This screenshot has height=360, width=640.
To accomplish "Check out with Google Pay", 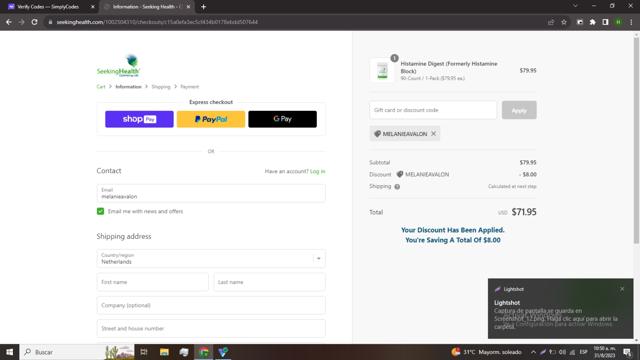I will 282,119.
